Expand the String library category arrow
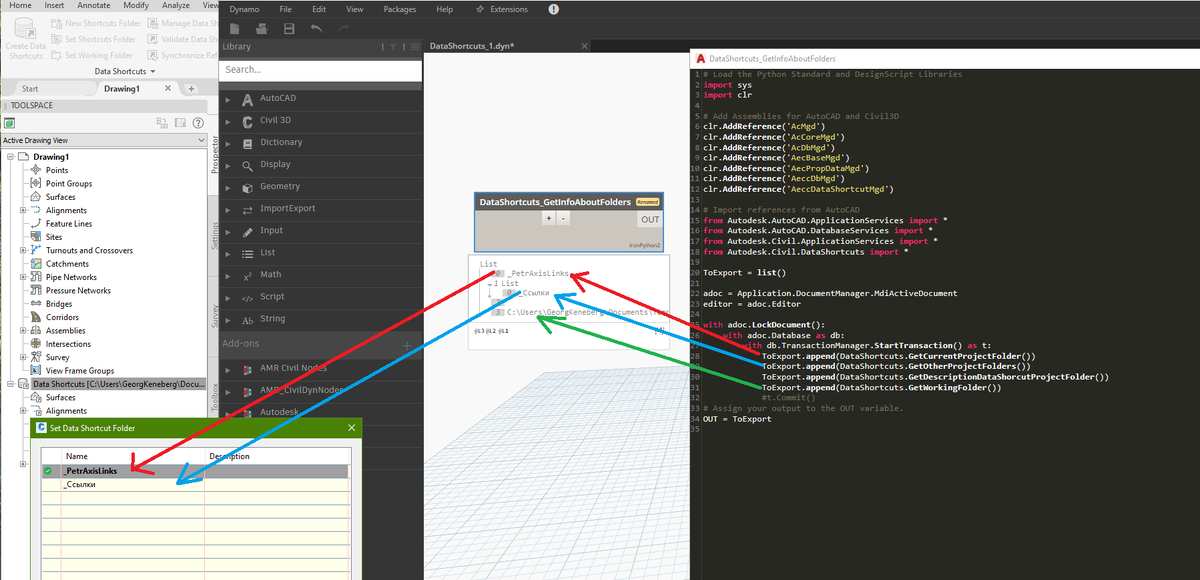1200x580 pixels. pos(228,320)
